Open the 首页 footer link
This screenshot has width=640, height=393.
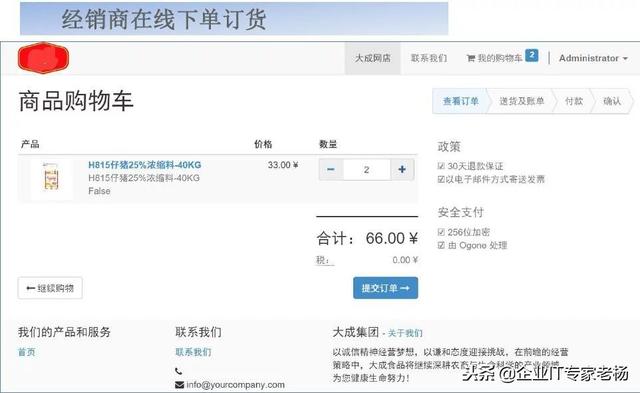tap(27, 352)
